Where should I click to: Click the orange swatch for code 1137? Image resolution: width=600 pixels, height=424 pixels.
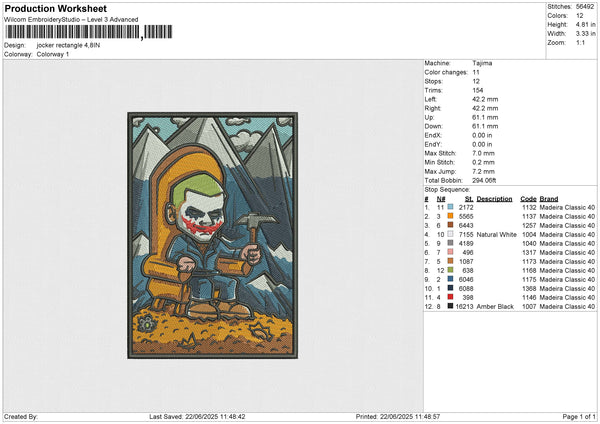click(450, 216)
